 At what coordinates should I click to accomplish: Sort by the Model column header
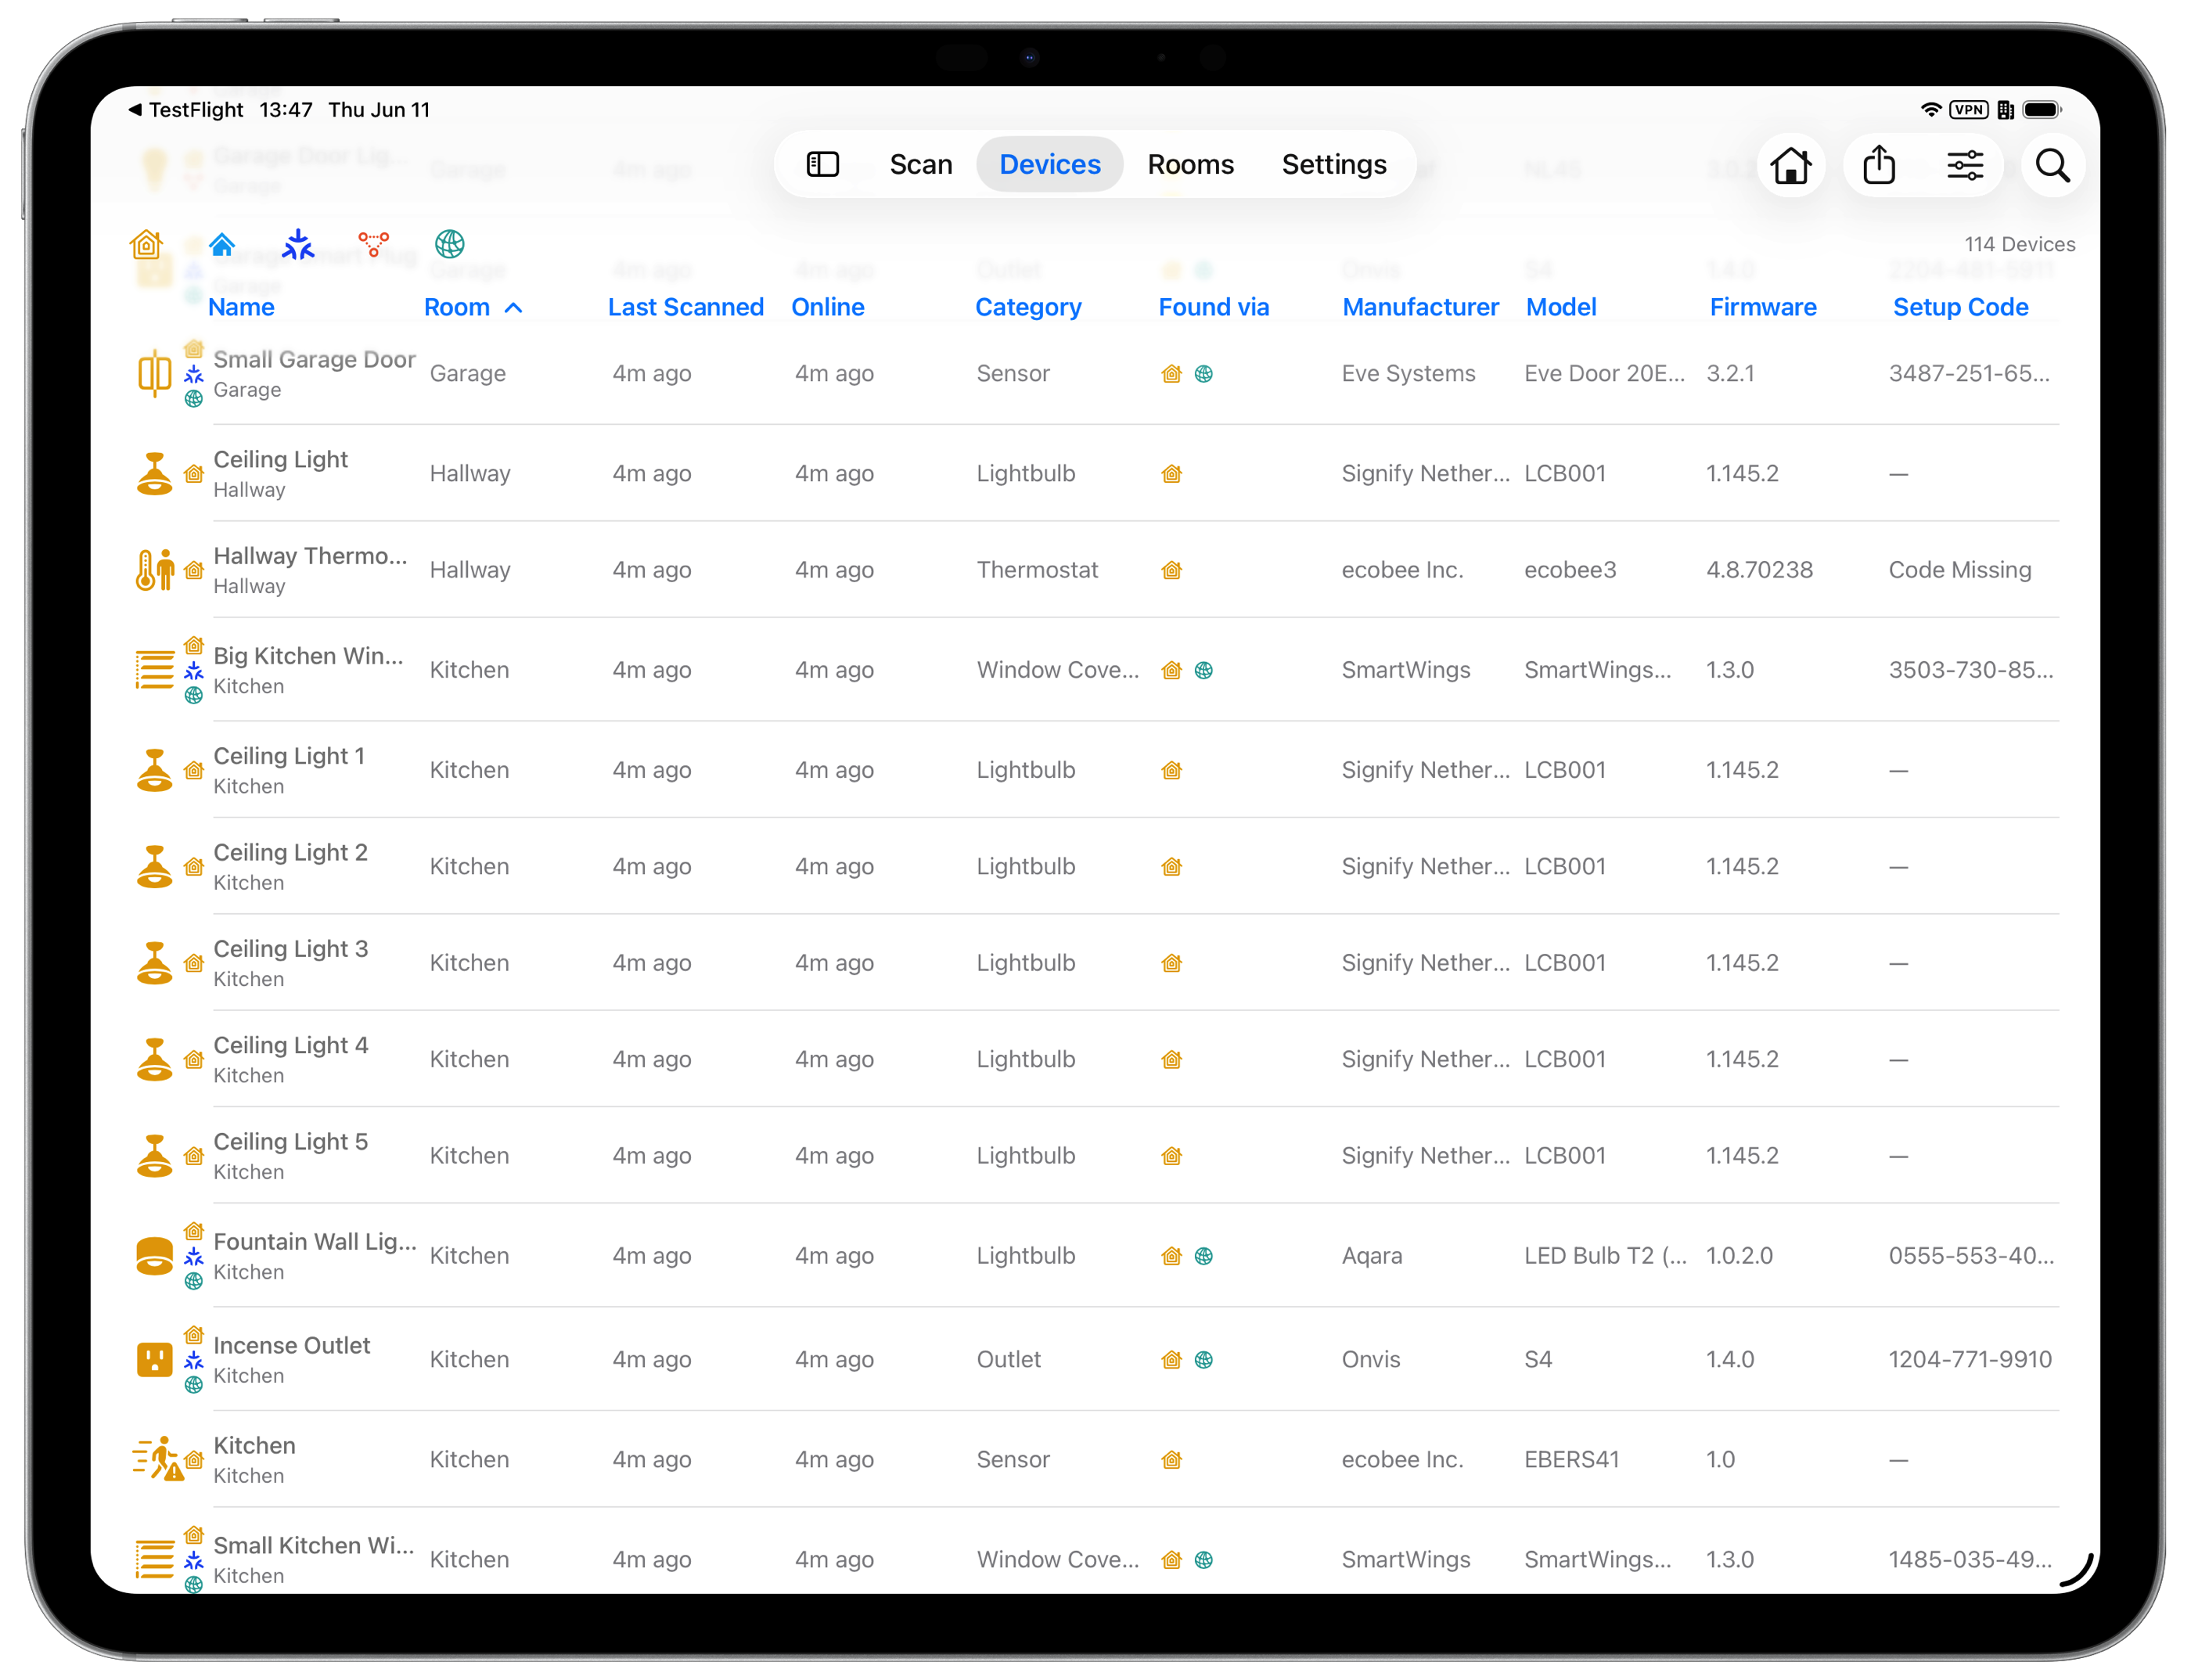[1561, 307]
